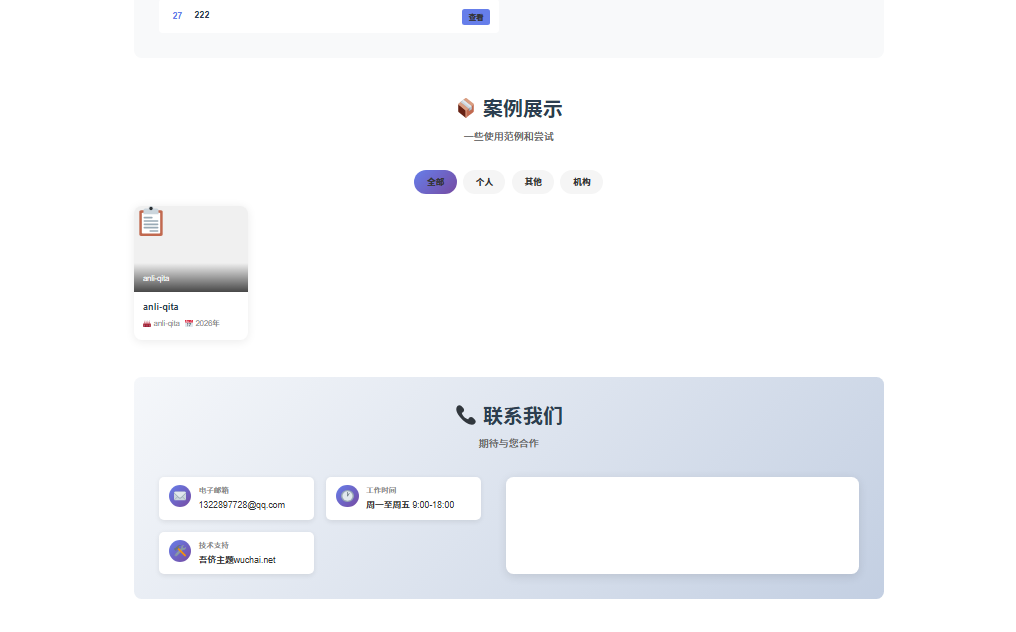Click the 222 list item title
The image size is (1016, 632).
point(202,15)
